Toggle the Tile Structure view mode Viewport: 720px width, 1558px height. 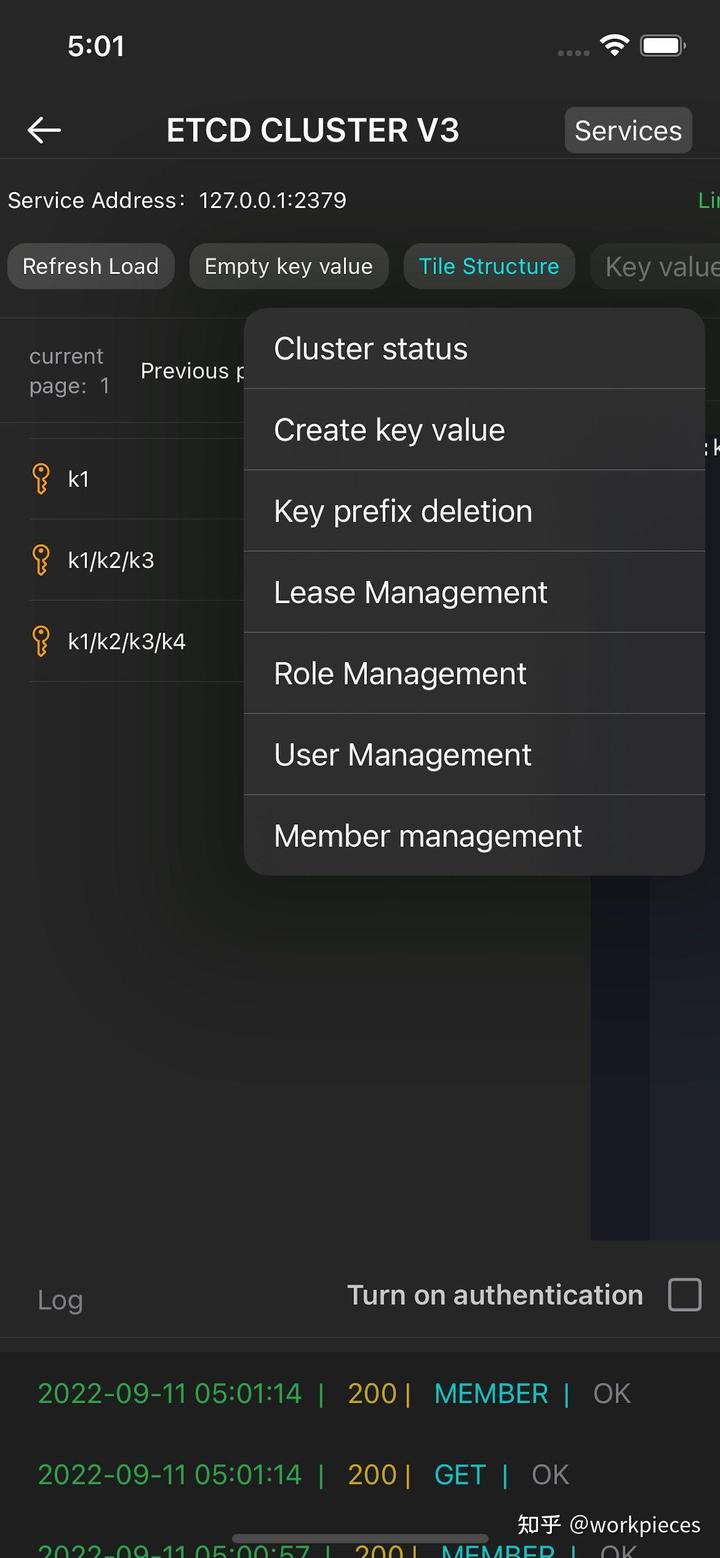[489, 266]
